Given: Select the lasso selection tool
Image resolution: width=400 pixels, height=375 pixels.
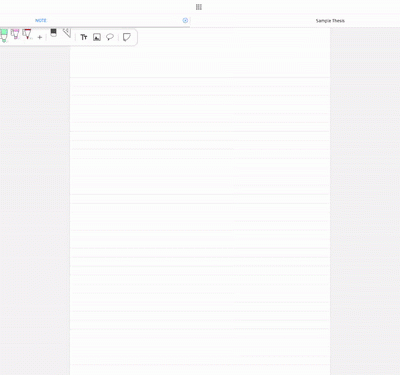Looking at the screenshot, I should 110,37.
